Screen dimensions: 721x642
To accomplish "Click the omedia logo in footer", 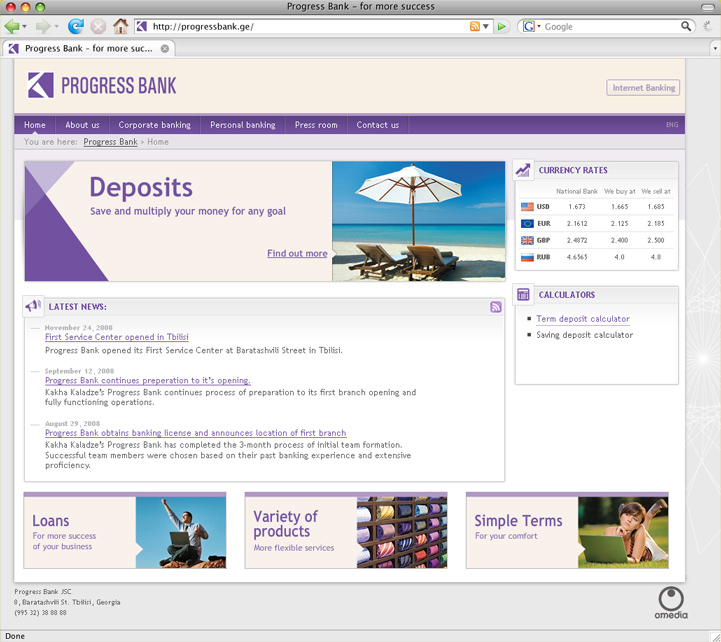I will tap(671, 602).
